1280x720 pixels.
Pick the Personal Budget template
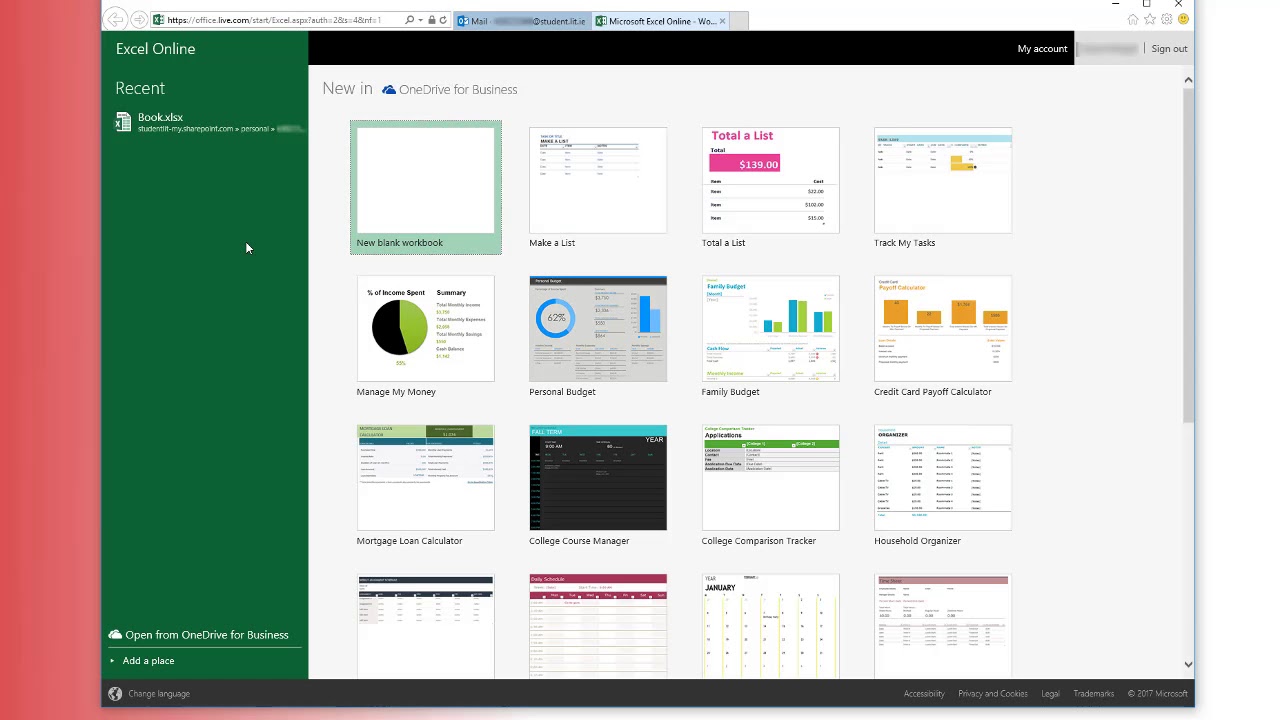coord(598,336)
